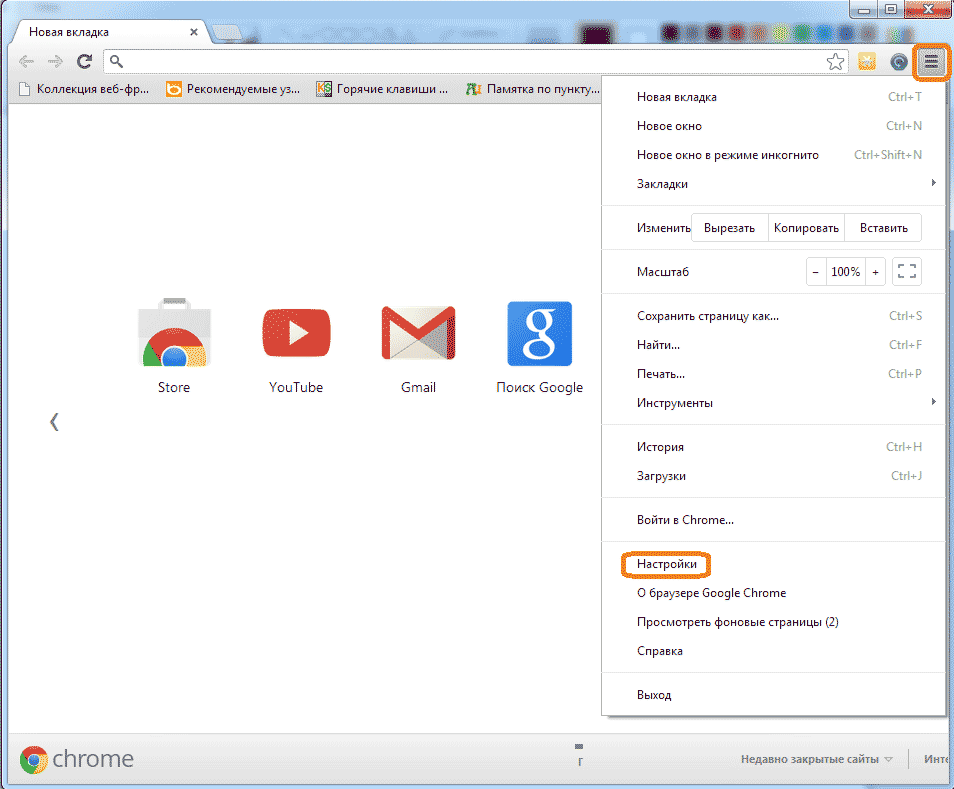Launch the Gmail app icon

418,334
